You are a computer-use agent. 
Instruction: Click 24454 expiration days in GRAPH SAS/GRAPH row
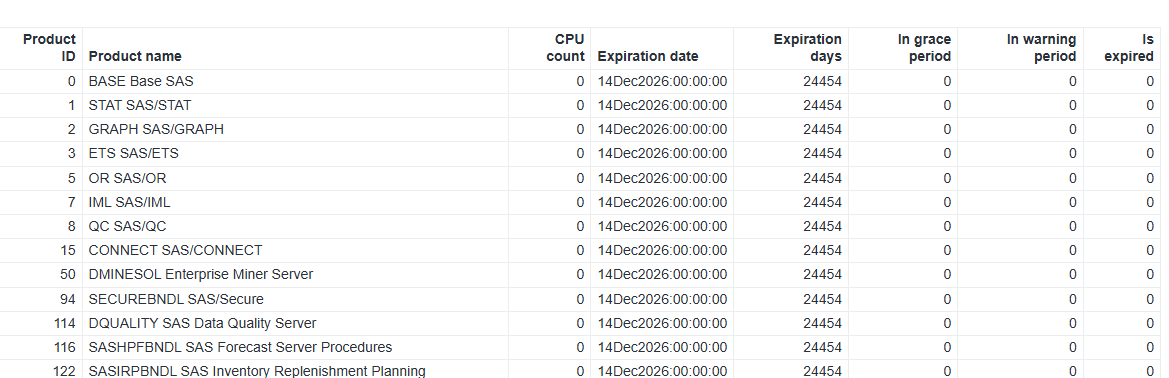point(791,130)
